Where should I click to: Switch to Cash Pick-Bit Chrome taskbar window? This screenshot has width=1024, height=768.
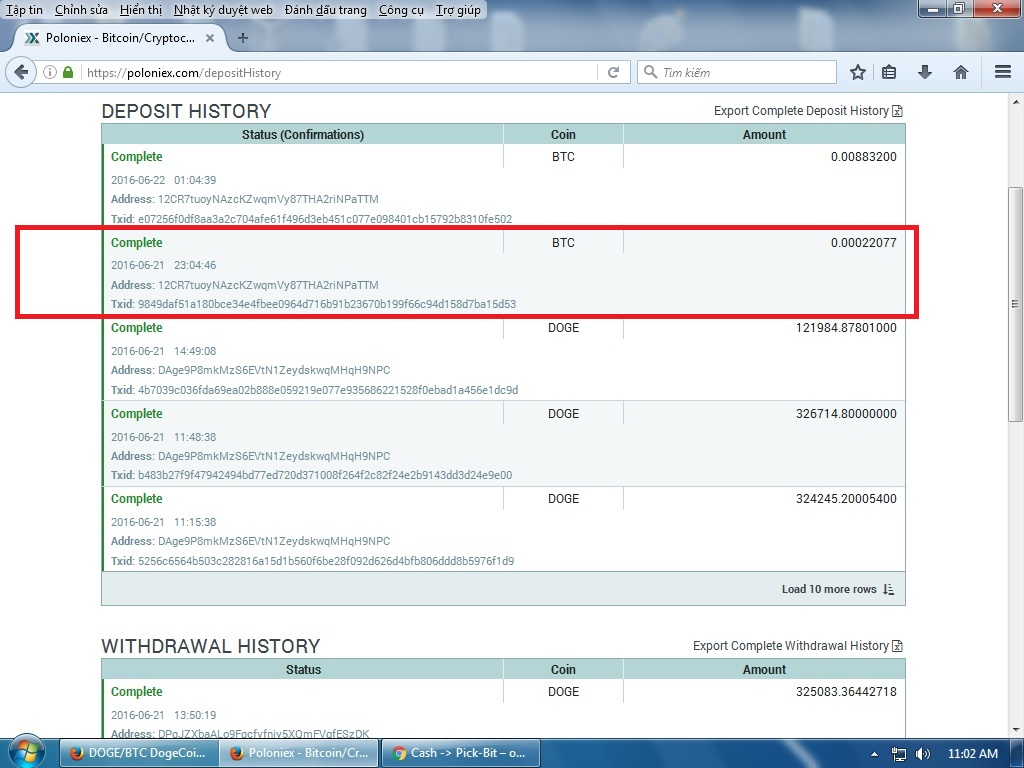coord(460,753)
